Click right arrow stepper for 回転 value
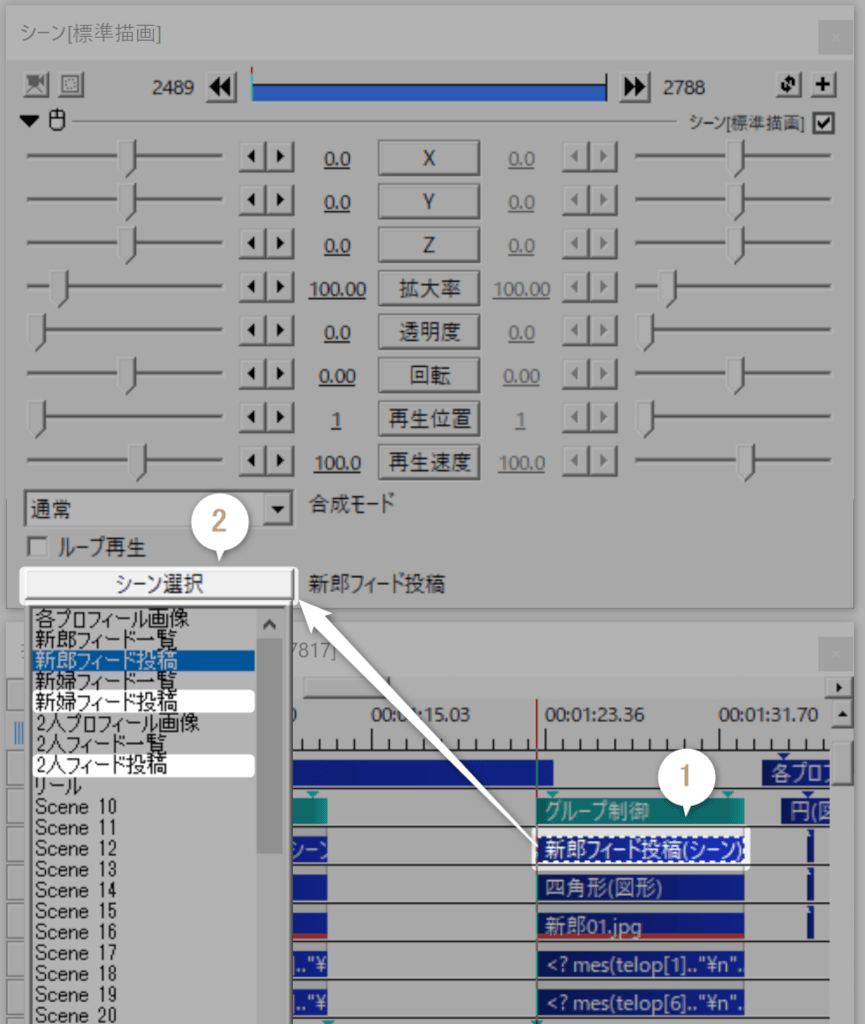865x1024 pixels. pyautogui.click(x=279, y=374)
